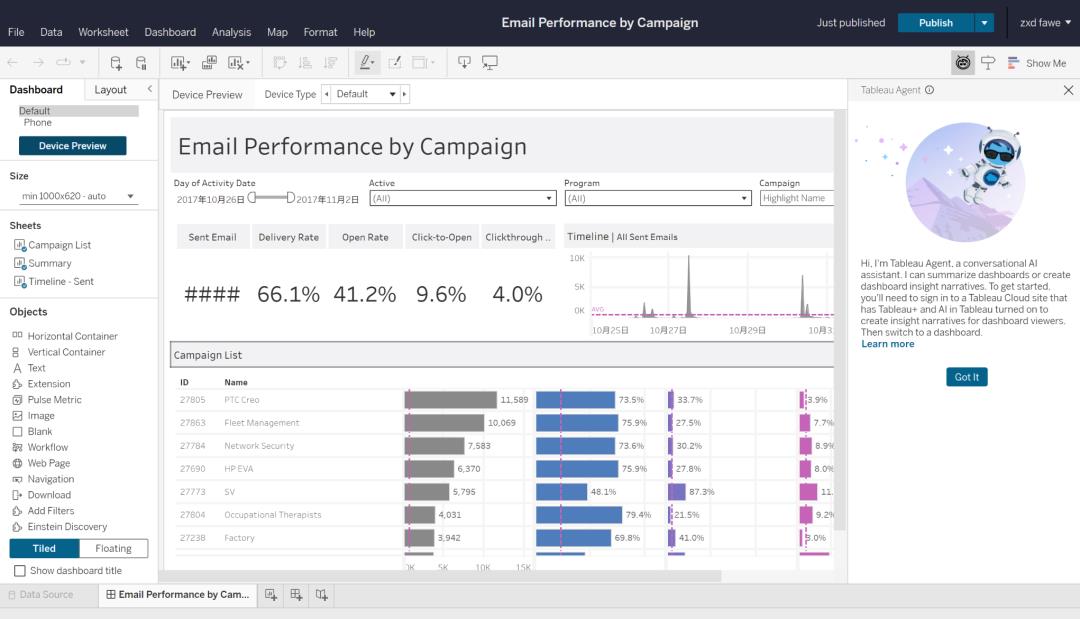
Task: Open the Analysis menu
Action: (x=231, y=32)
